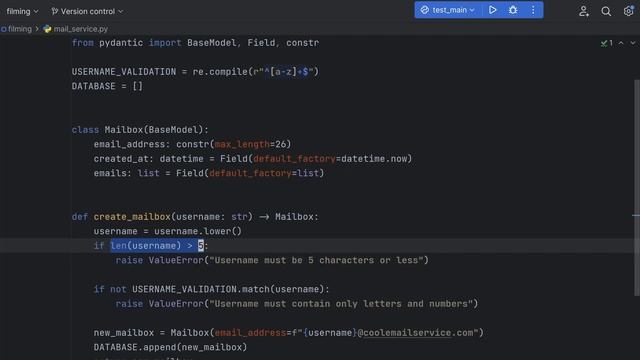Click on class Mailbox(BaseModel) declaration
640x360 pixels.
pos(140,130)
